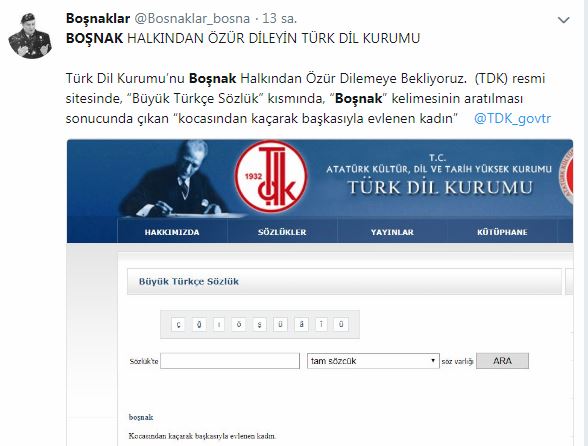Insert the î special character key
Viewport: 588px width, 446px height.
[321, 324]
